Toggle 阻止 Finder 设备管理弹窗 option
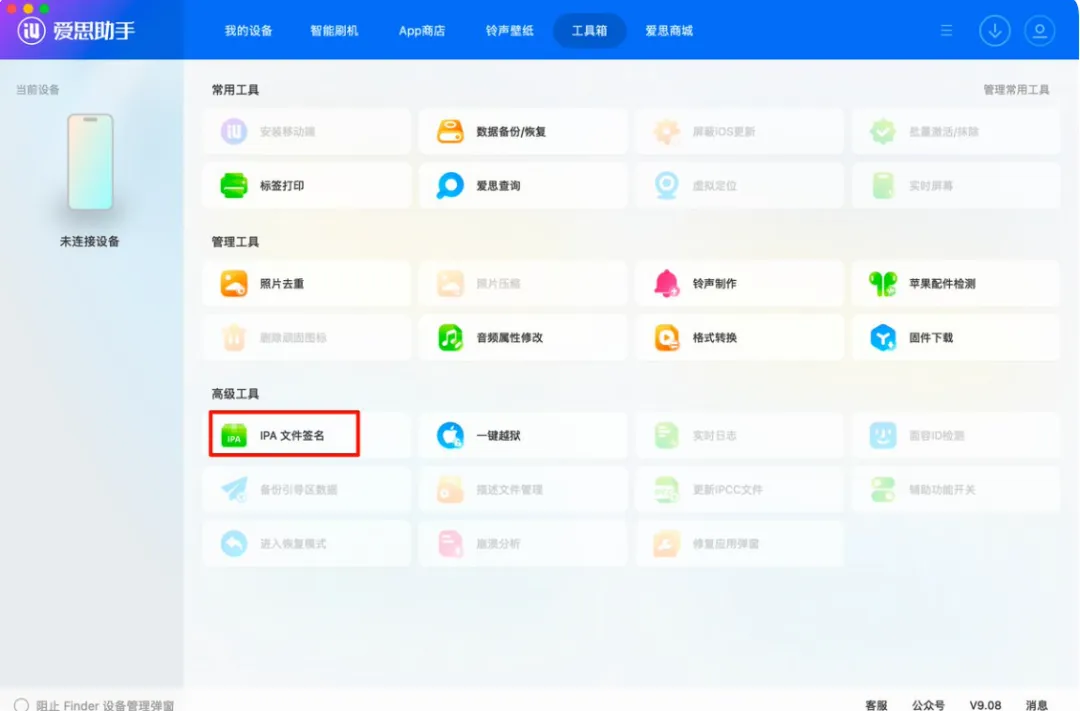1080x711 pixels. click(21, 705)
